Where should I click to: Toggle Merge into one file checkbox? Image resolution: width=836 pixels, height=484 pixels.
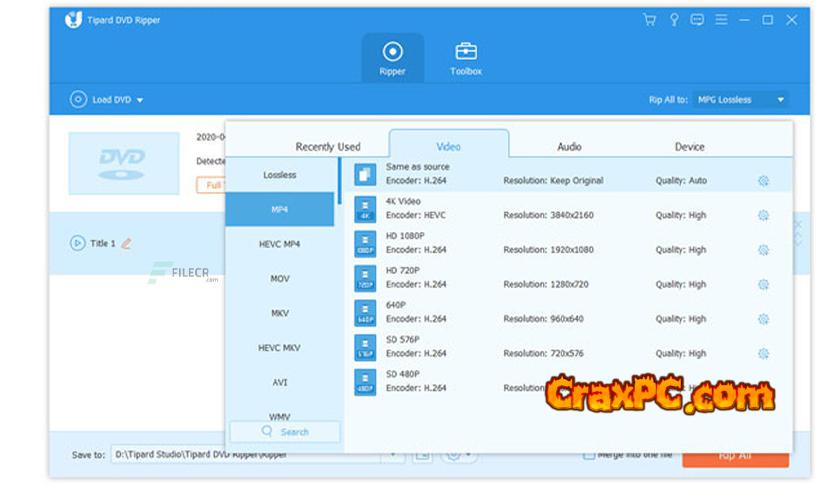click(589, 454)
